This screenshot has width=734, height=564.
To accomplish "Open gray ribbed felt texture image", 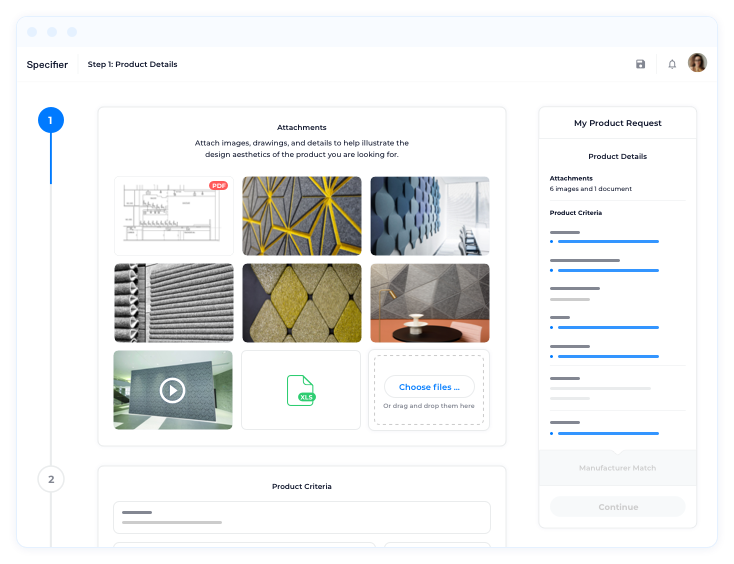I will (174, 303).
